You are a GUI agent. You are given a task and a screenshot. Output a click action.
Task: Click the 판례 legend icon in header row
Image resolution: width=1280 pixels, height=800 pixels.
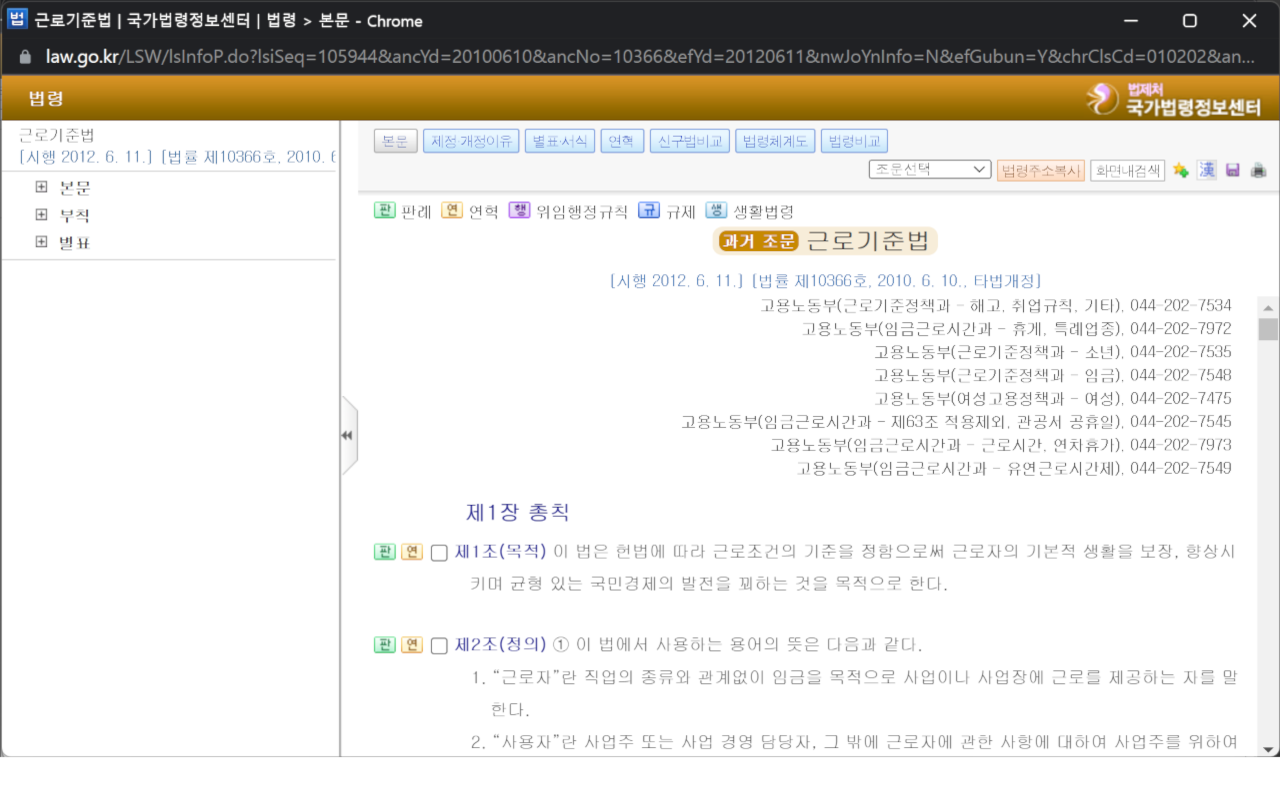[385, 210]
